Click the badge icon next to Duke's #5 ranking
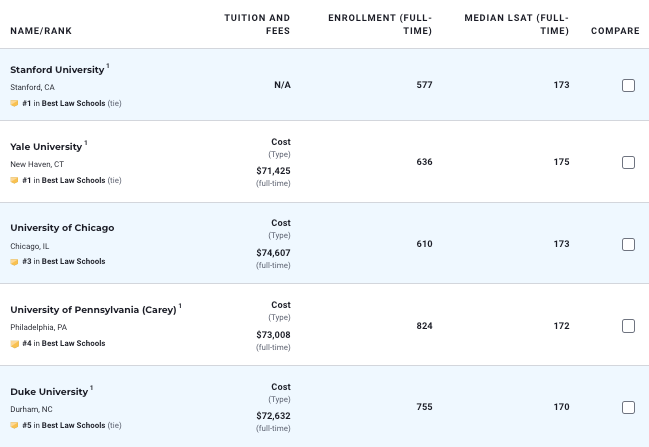This screenshot has height=447, width=649. 14,425
